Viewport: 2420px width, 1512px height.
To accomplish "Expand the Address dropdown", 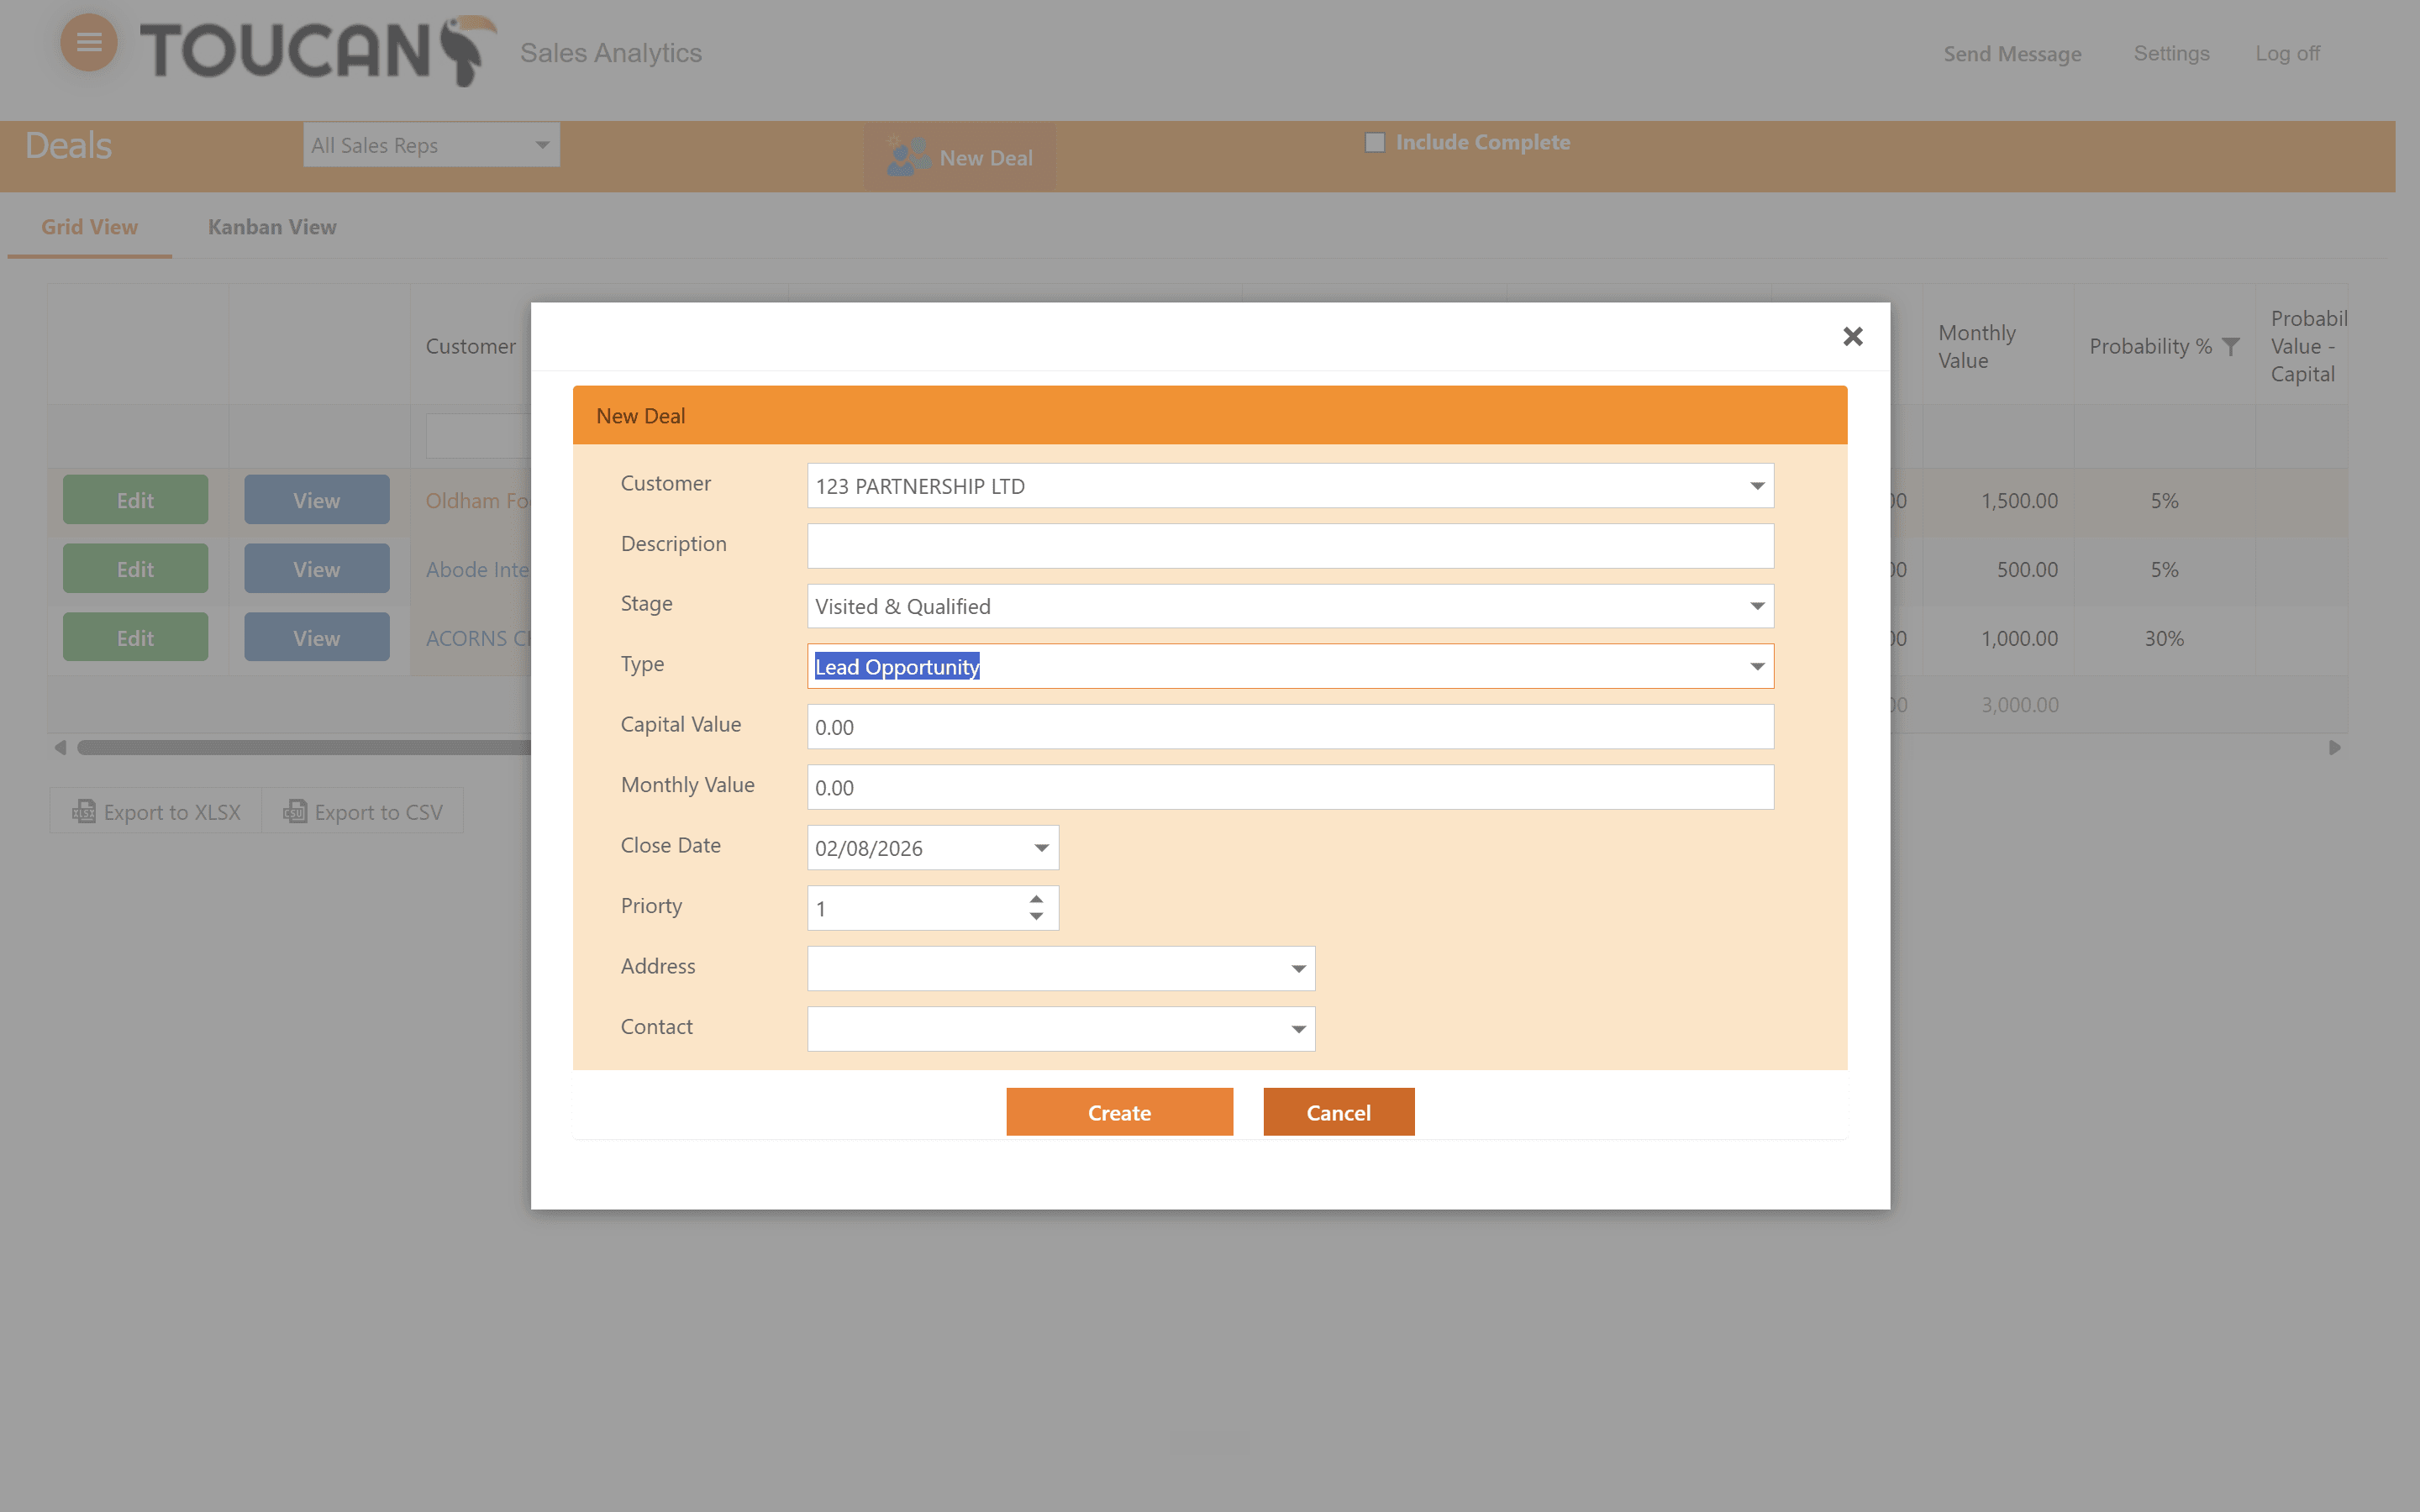I will tap(1298, 969).
